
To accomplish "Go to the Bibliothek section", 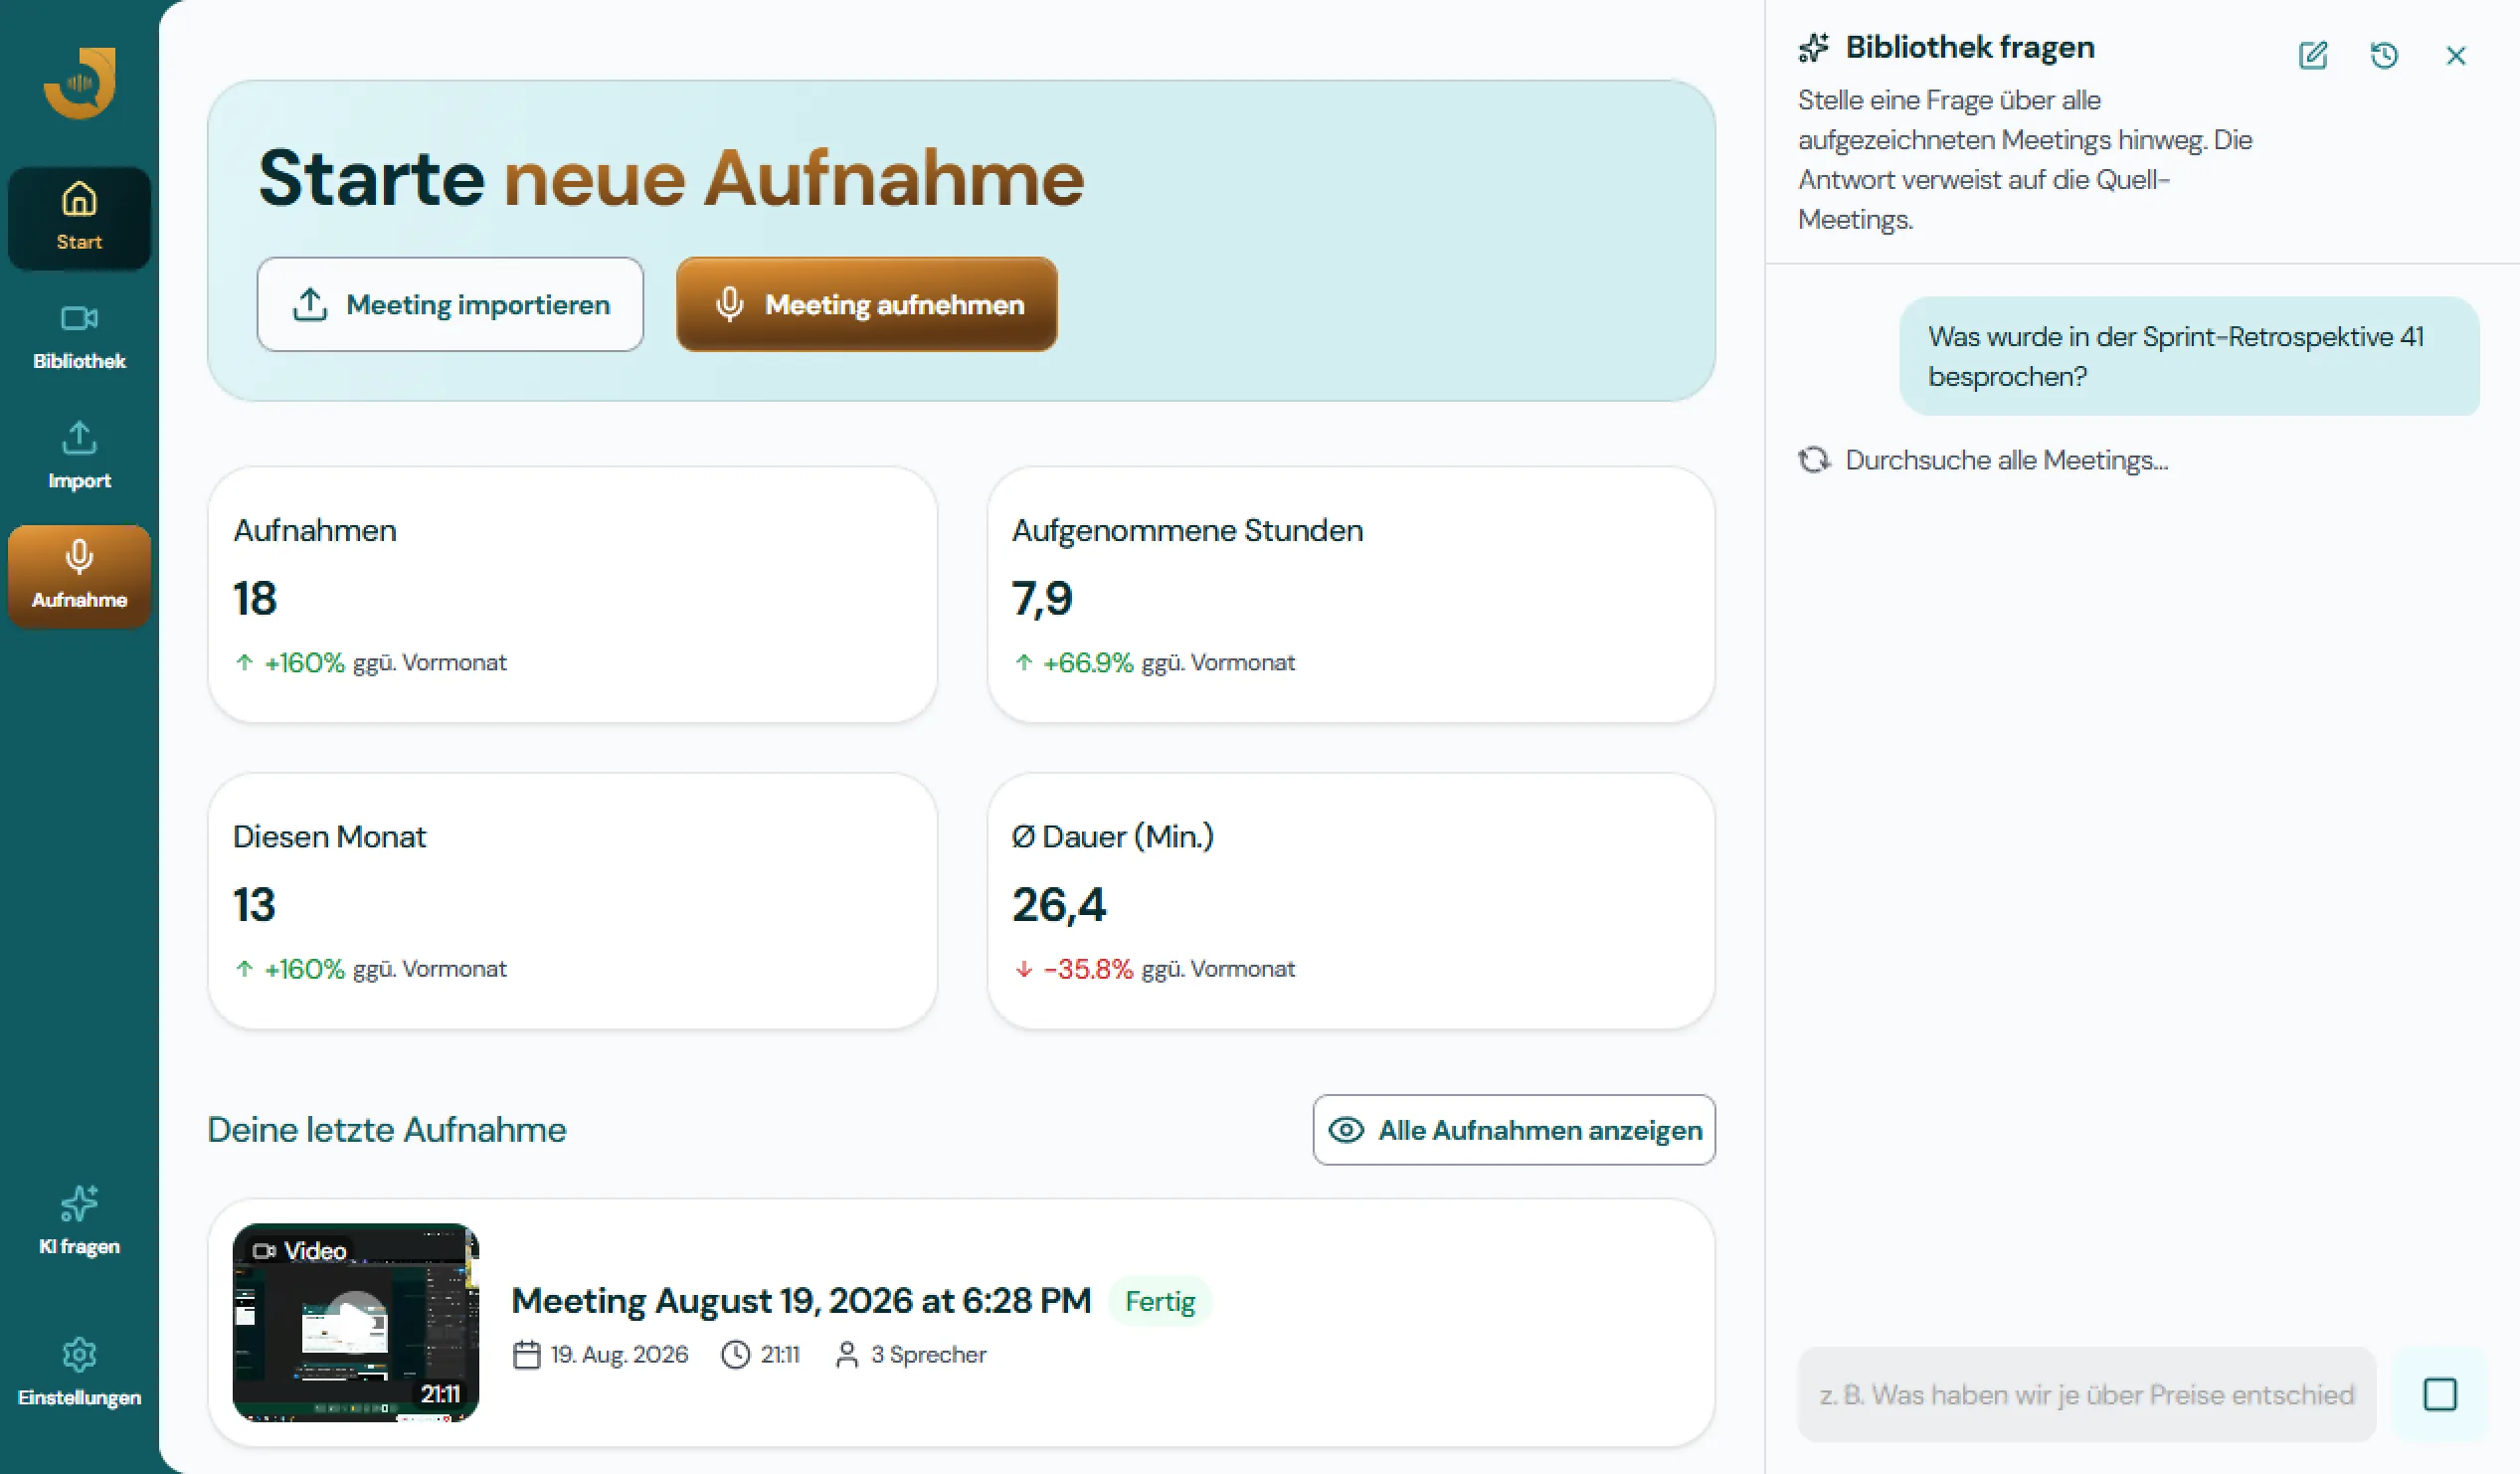I will pos(79,337).
